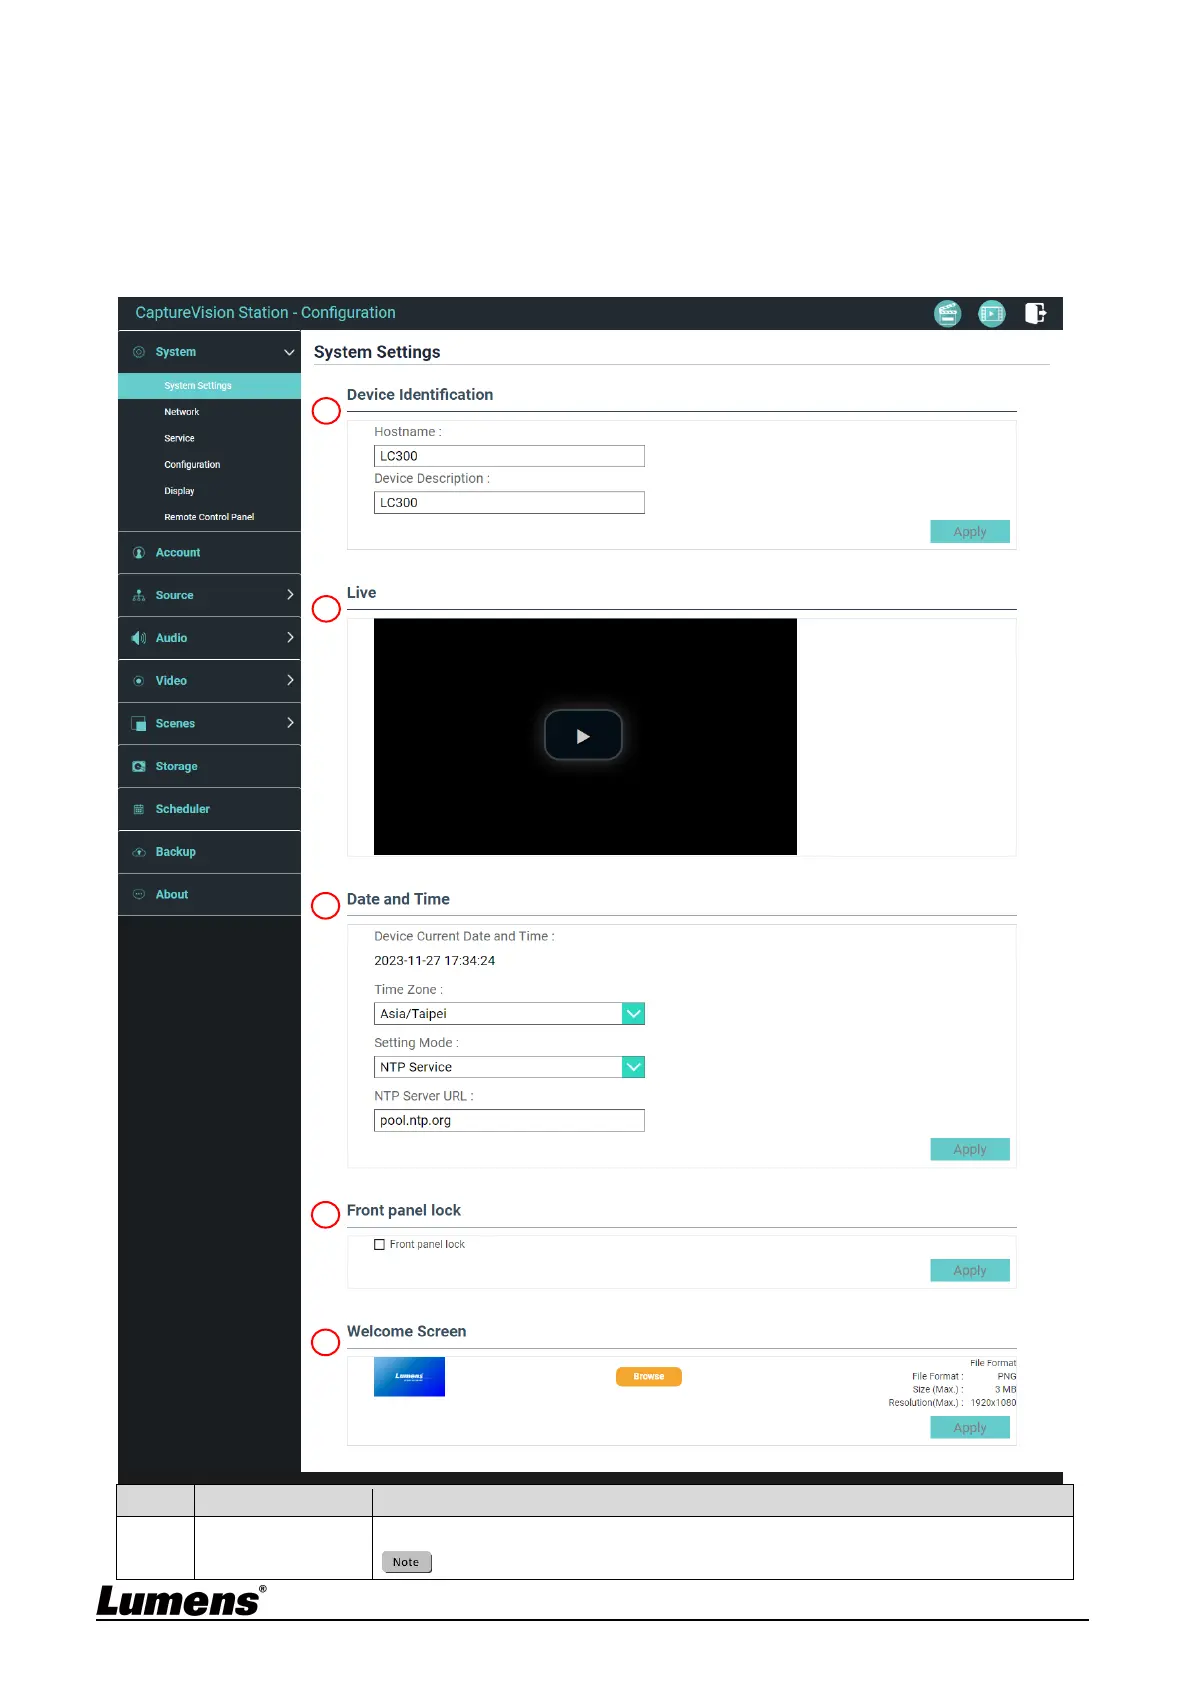Viewport: 1191px width, 1684px height.
Task: Click the Welcome Screen image thumbnail
Action: click(409, 1377)
